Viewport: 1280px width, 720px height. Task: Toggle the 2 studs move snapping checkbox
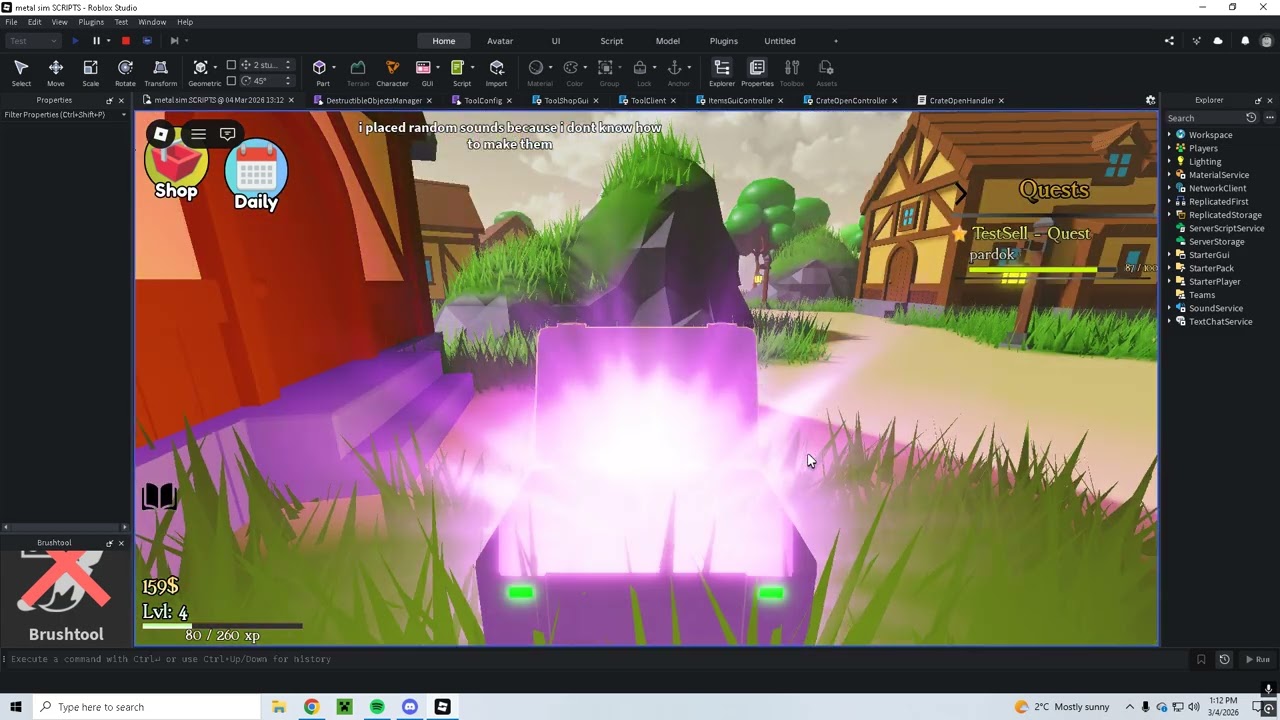pos(231,65)
